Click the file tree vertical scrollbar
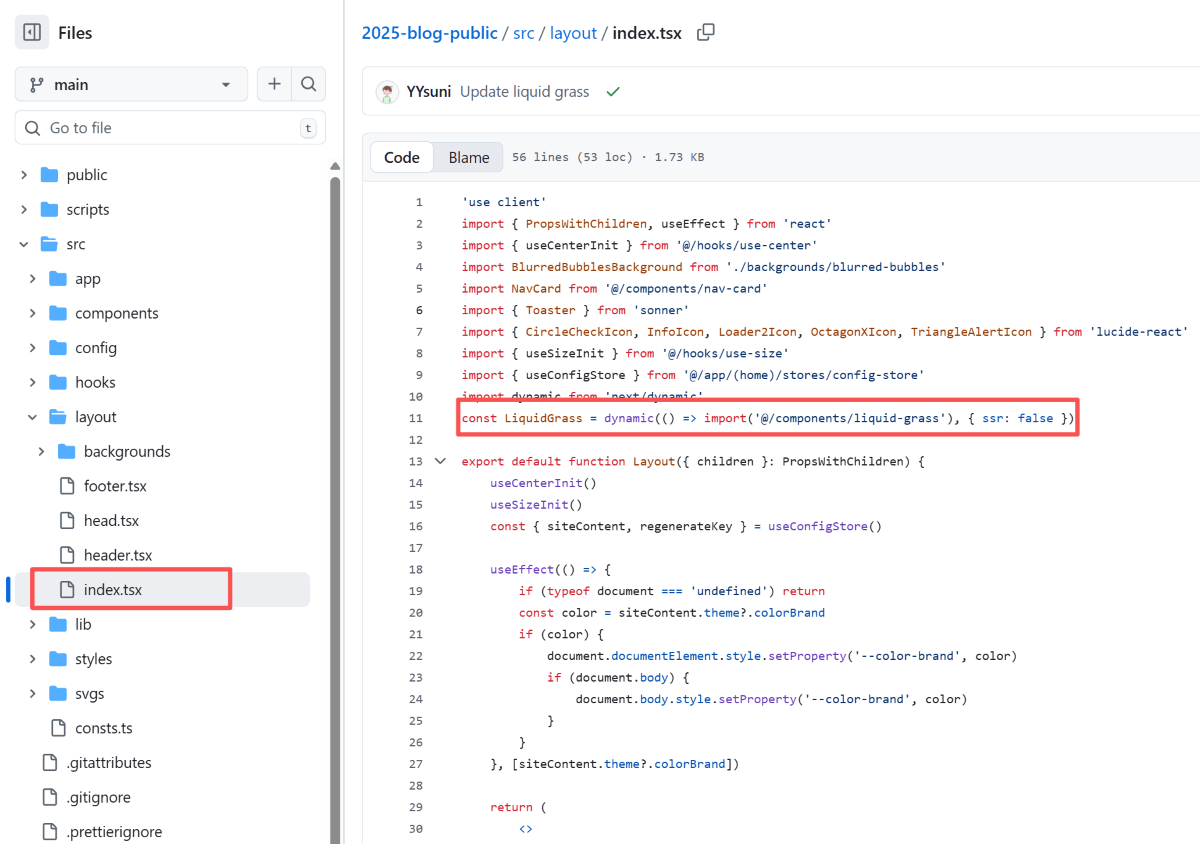 (x=335, y=500)
